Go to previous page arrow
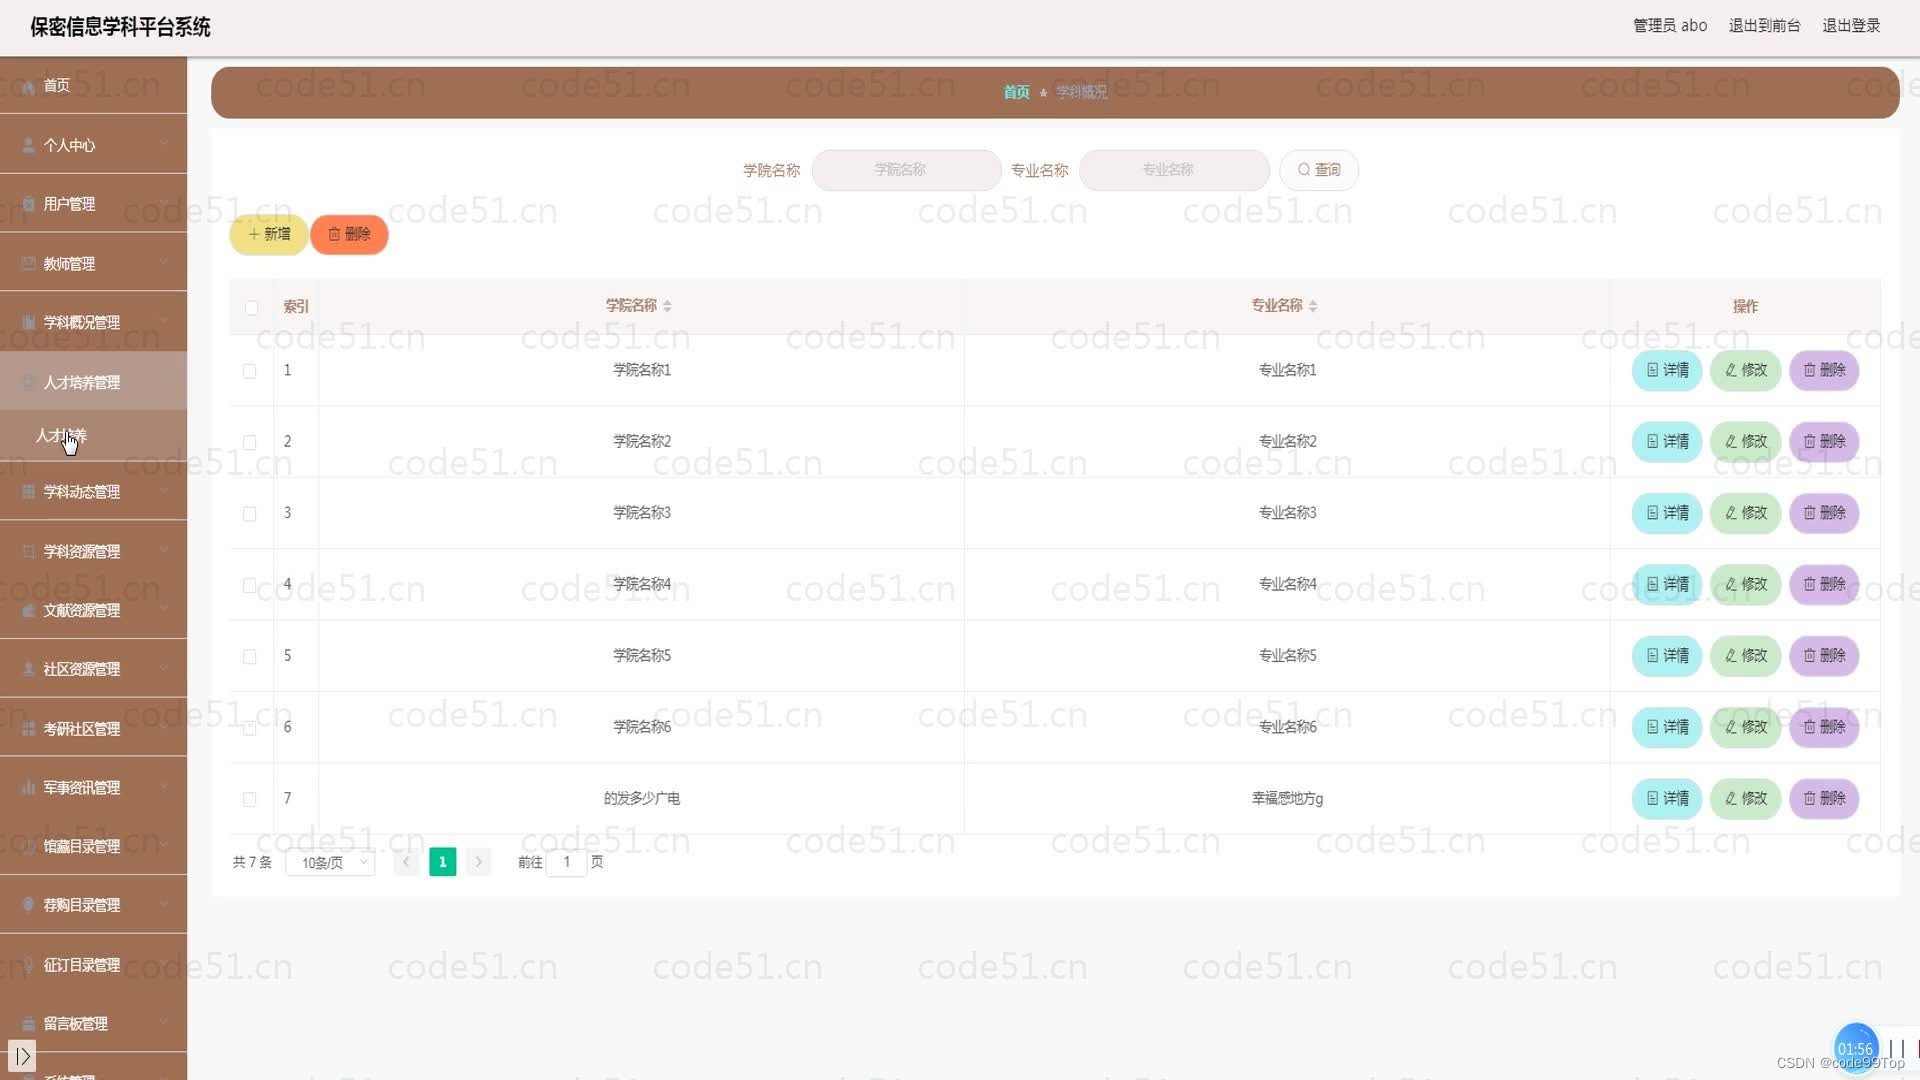Image resolution: width=1920 pixels, height=1080 pixels. pos(406,862)
